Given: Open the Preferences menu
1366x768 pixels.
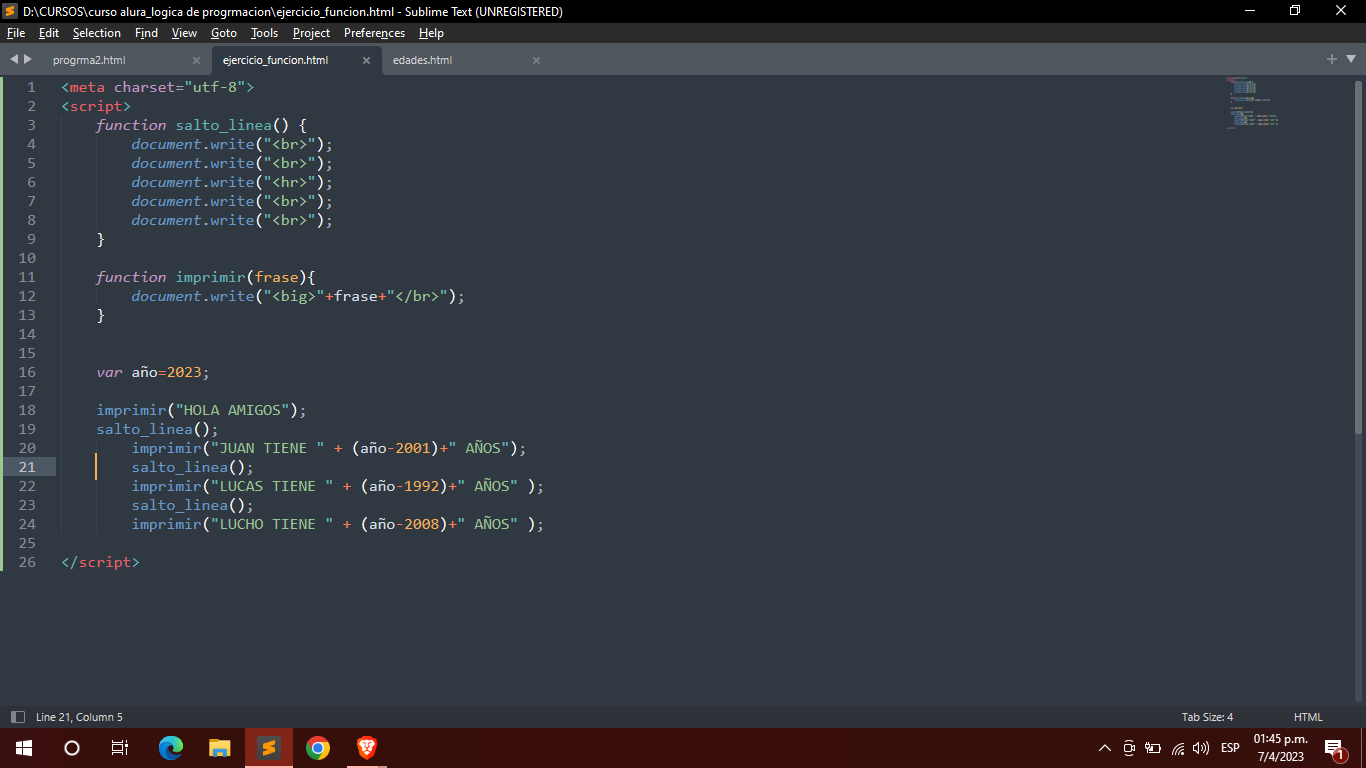Looking at the screenshot, I should coord(374,33).
